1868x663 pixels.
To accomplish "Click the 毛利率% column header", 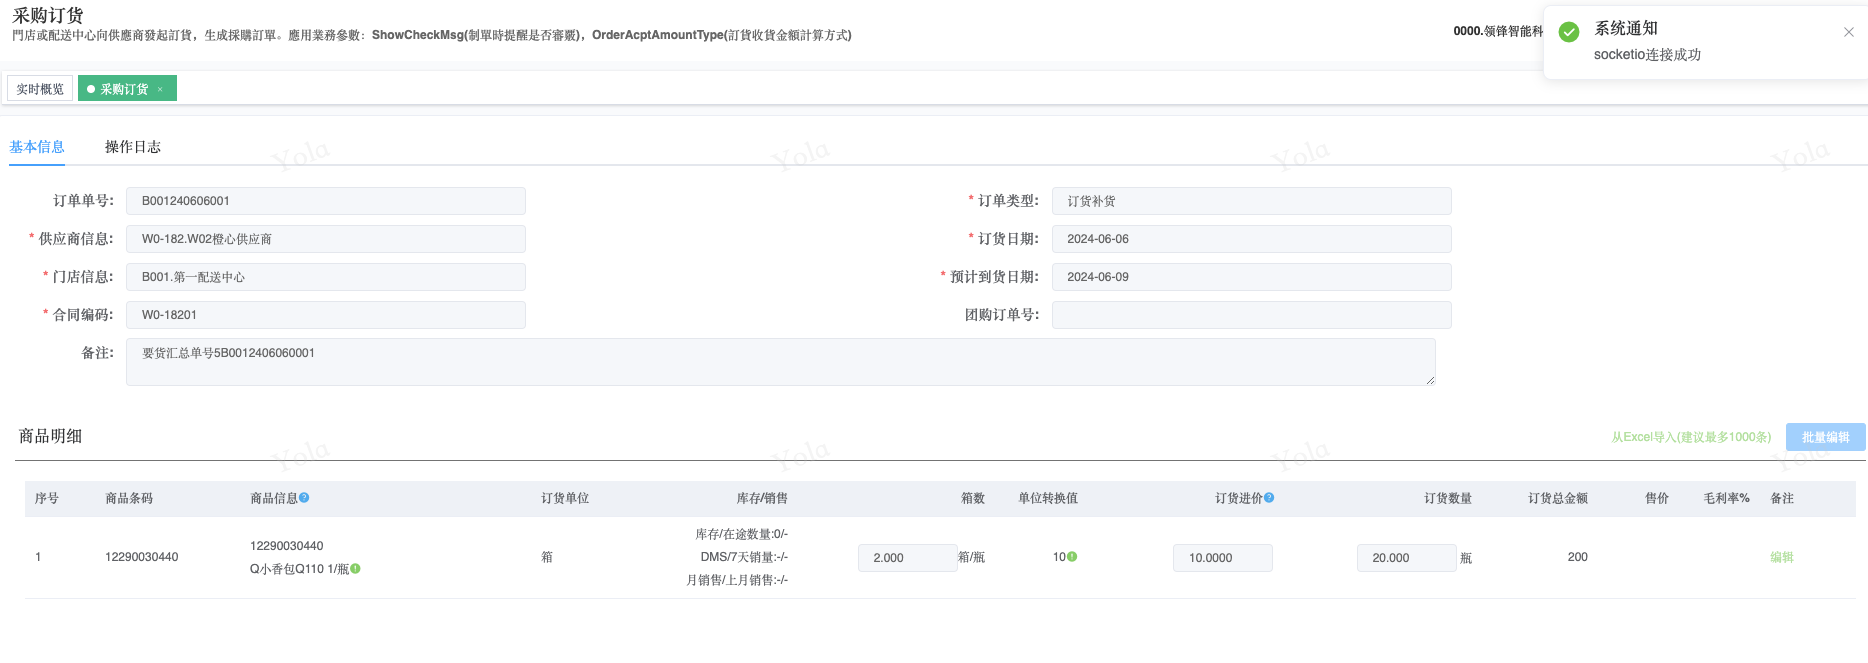I will (1727, 498).
